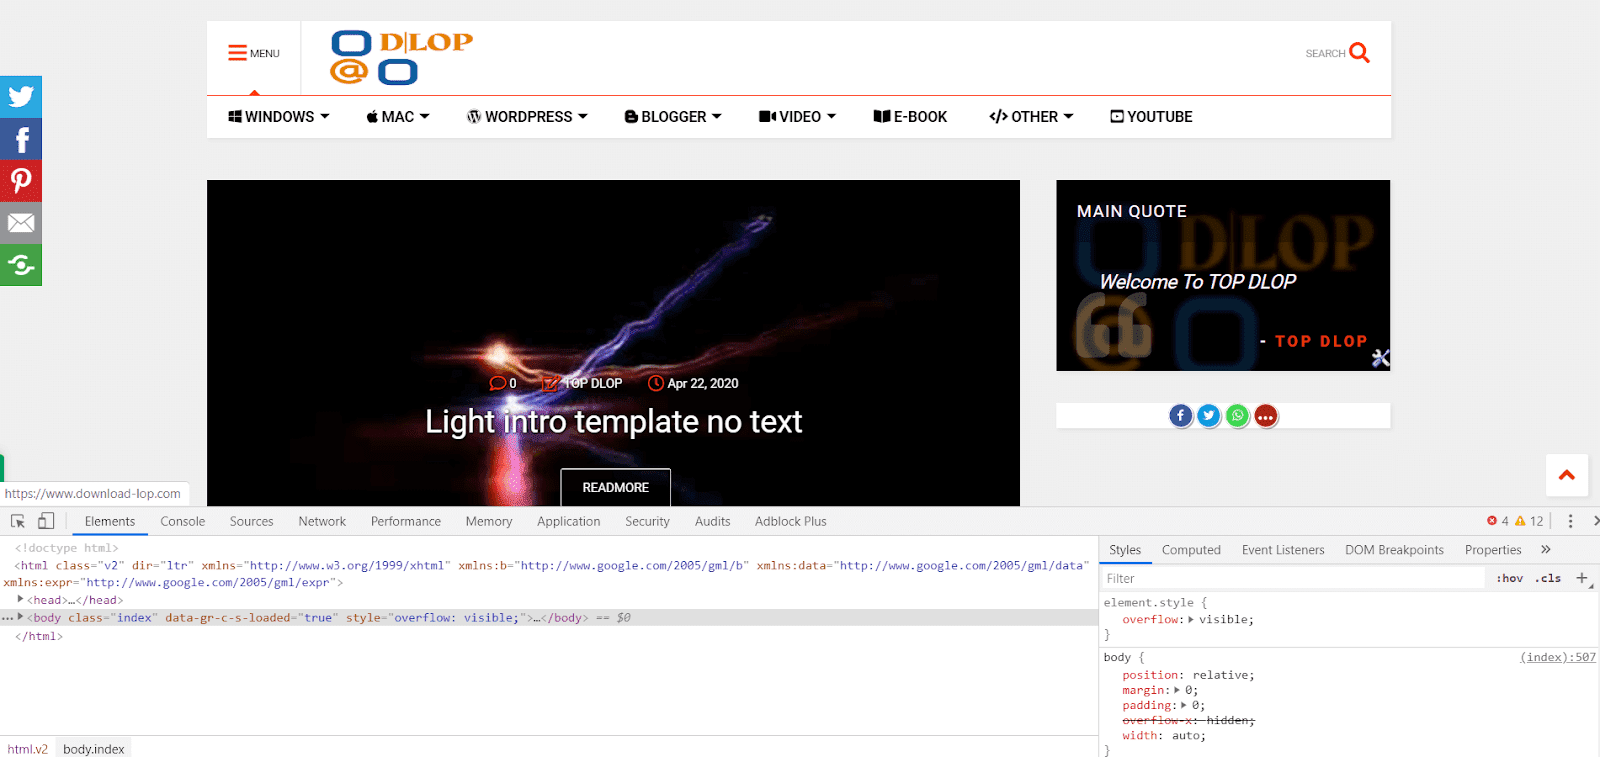Expand the body node in DOM tree

21,617
